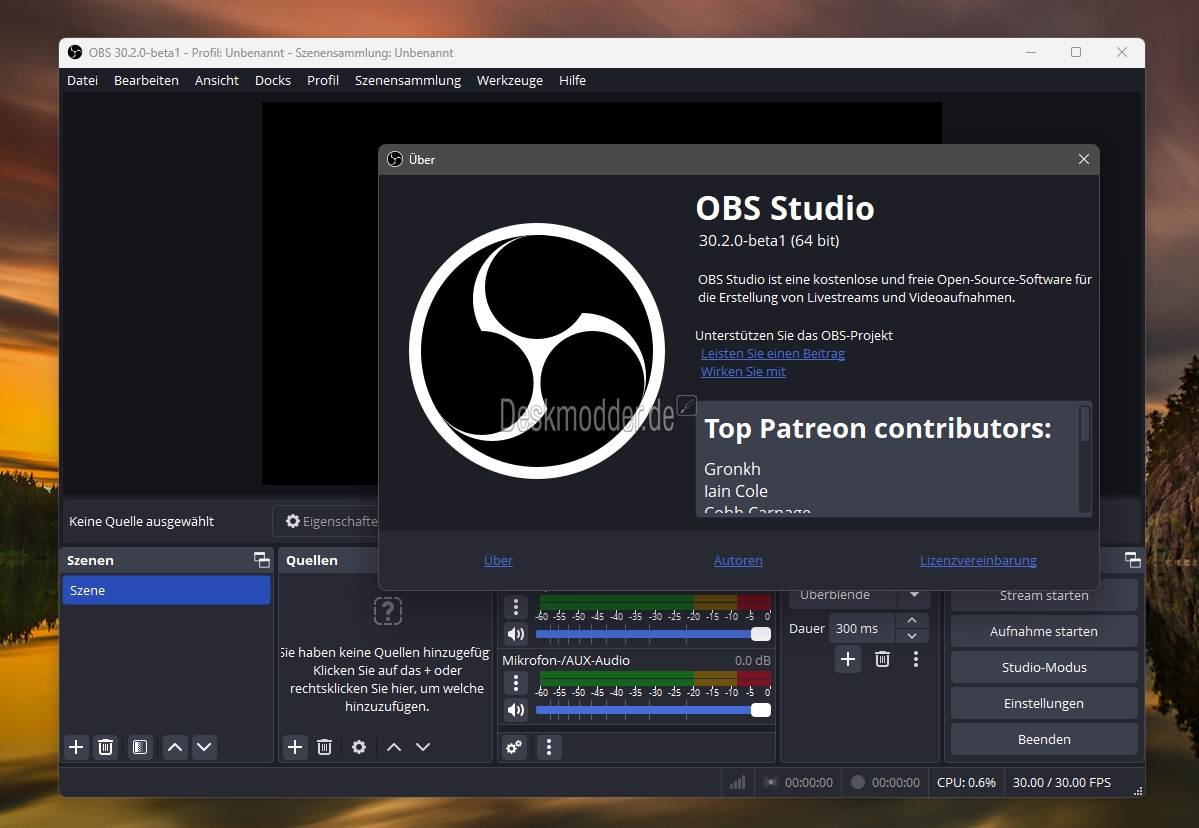Adjust Mikrofon-/AUX-Audio volume slider
The image size is (1199, 828).
[x=653, y=710]
